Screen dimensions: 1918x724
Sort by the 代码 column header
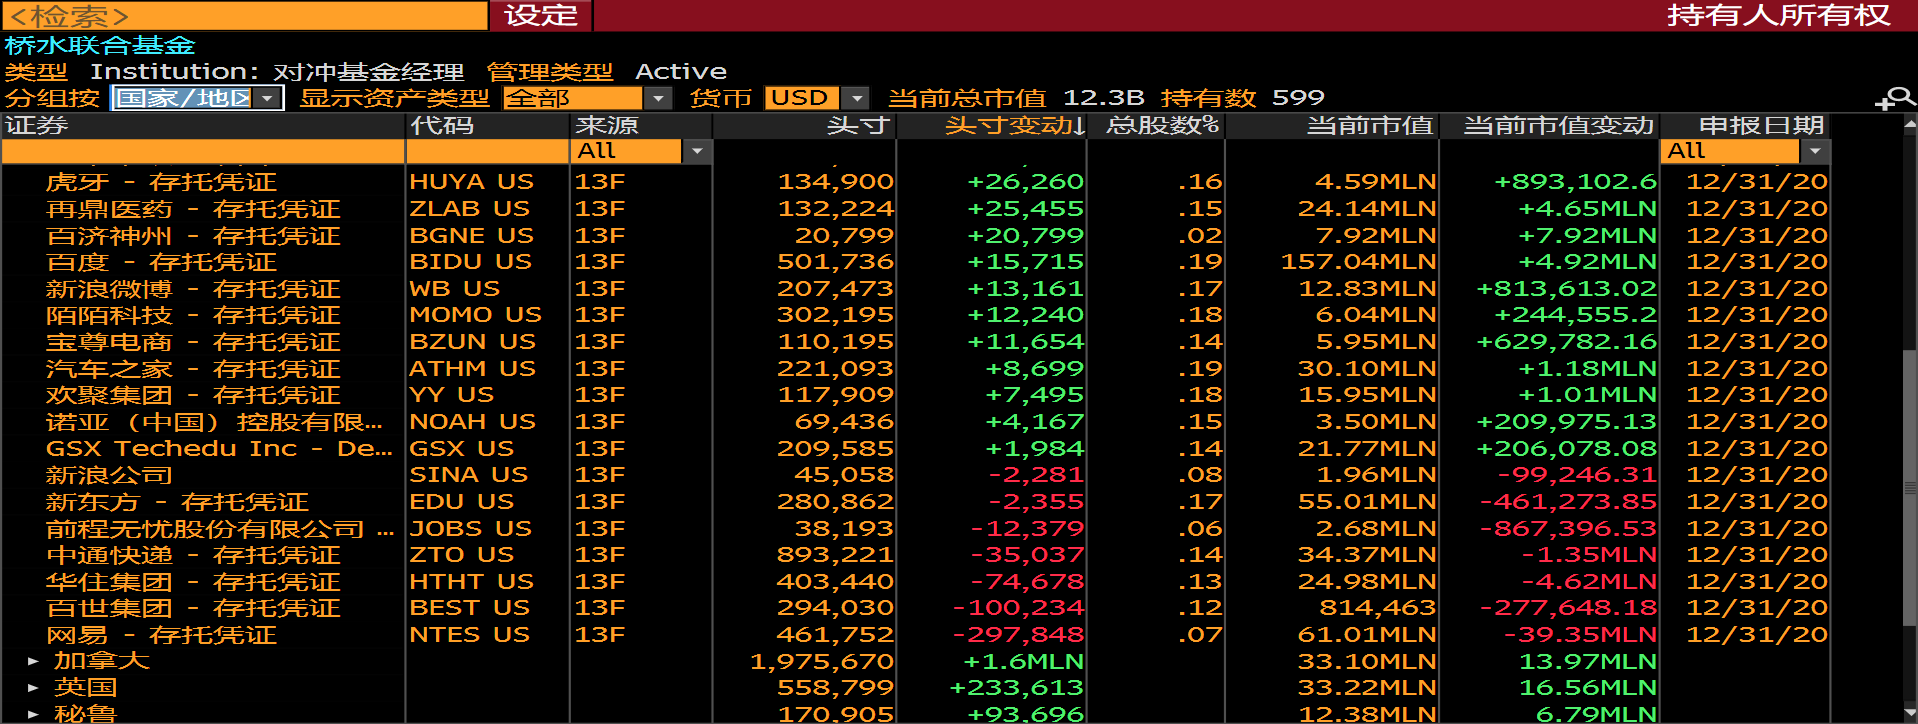[487, 125]
